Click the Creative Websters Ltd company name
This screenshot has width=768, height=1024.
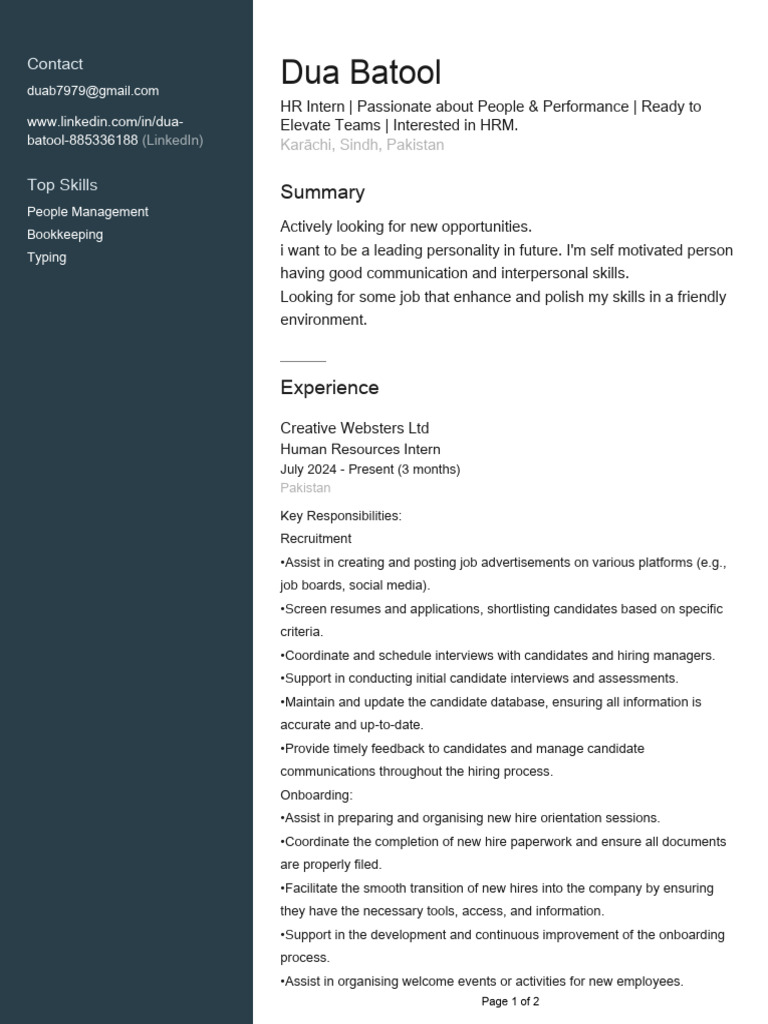354,428
